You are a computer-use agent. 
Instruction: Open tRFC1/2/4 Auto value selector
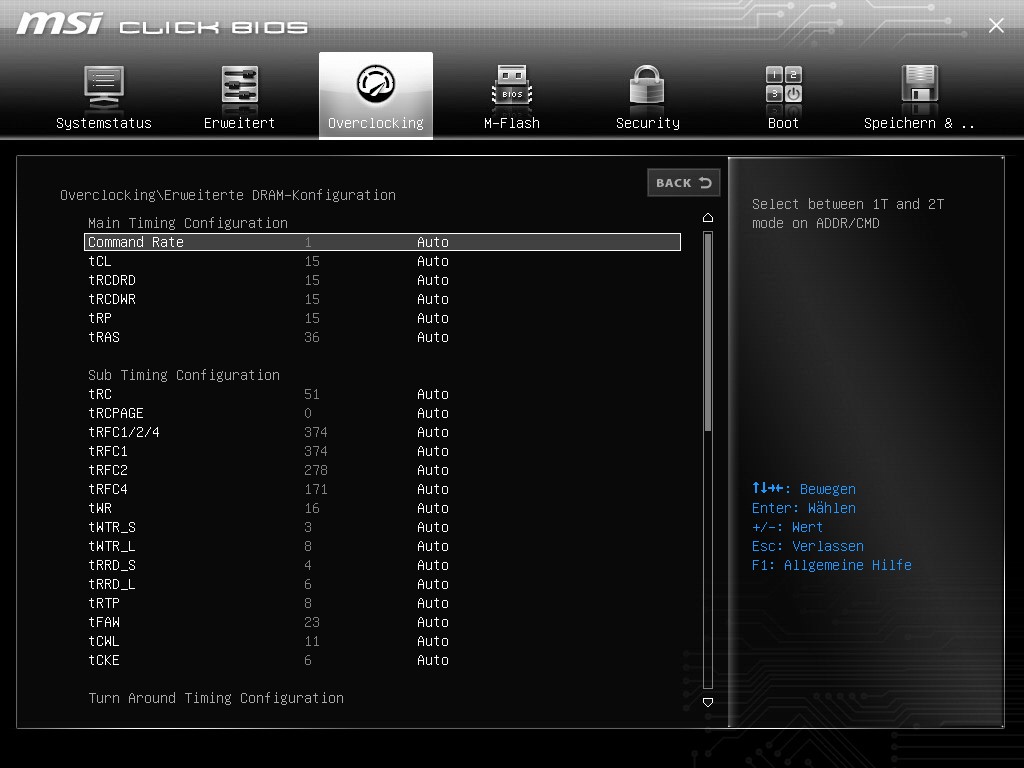(x=432, y=432)
